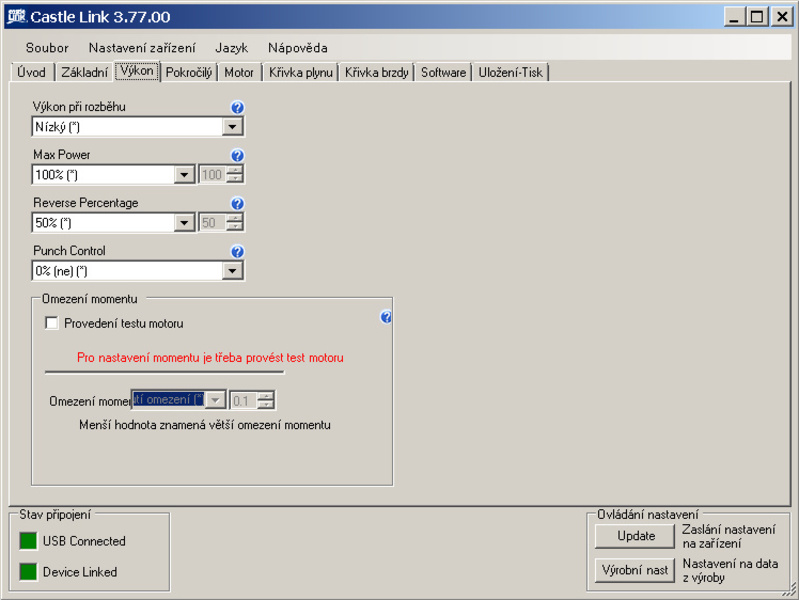
Task: Open the Křivka plynu tab
Action: pyautogui.click(x=301, y=72)
